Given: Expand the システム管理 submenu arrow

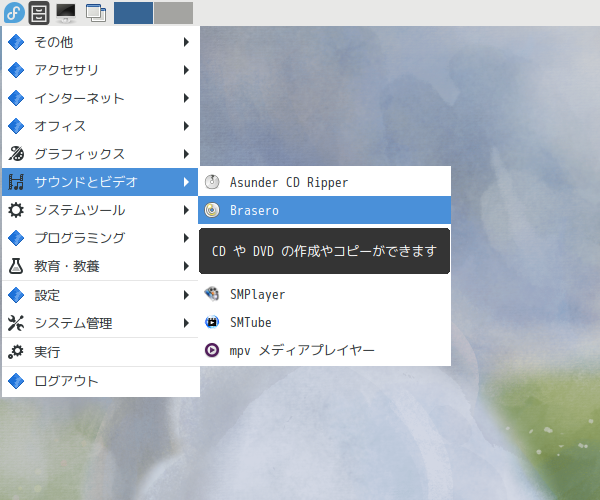Looking at the screenshot, I should 186,323.
